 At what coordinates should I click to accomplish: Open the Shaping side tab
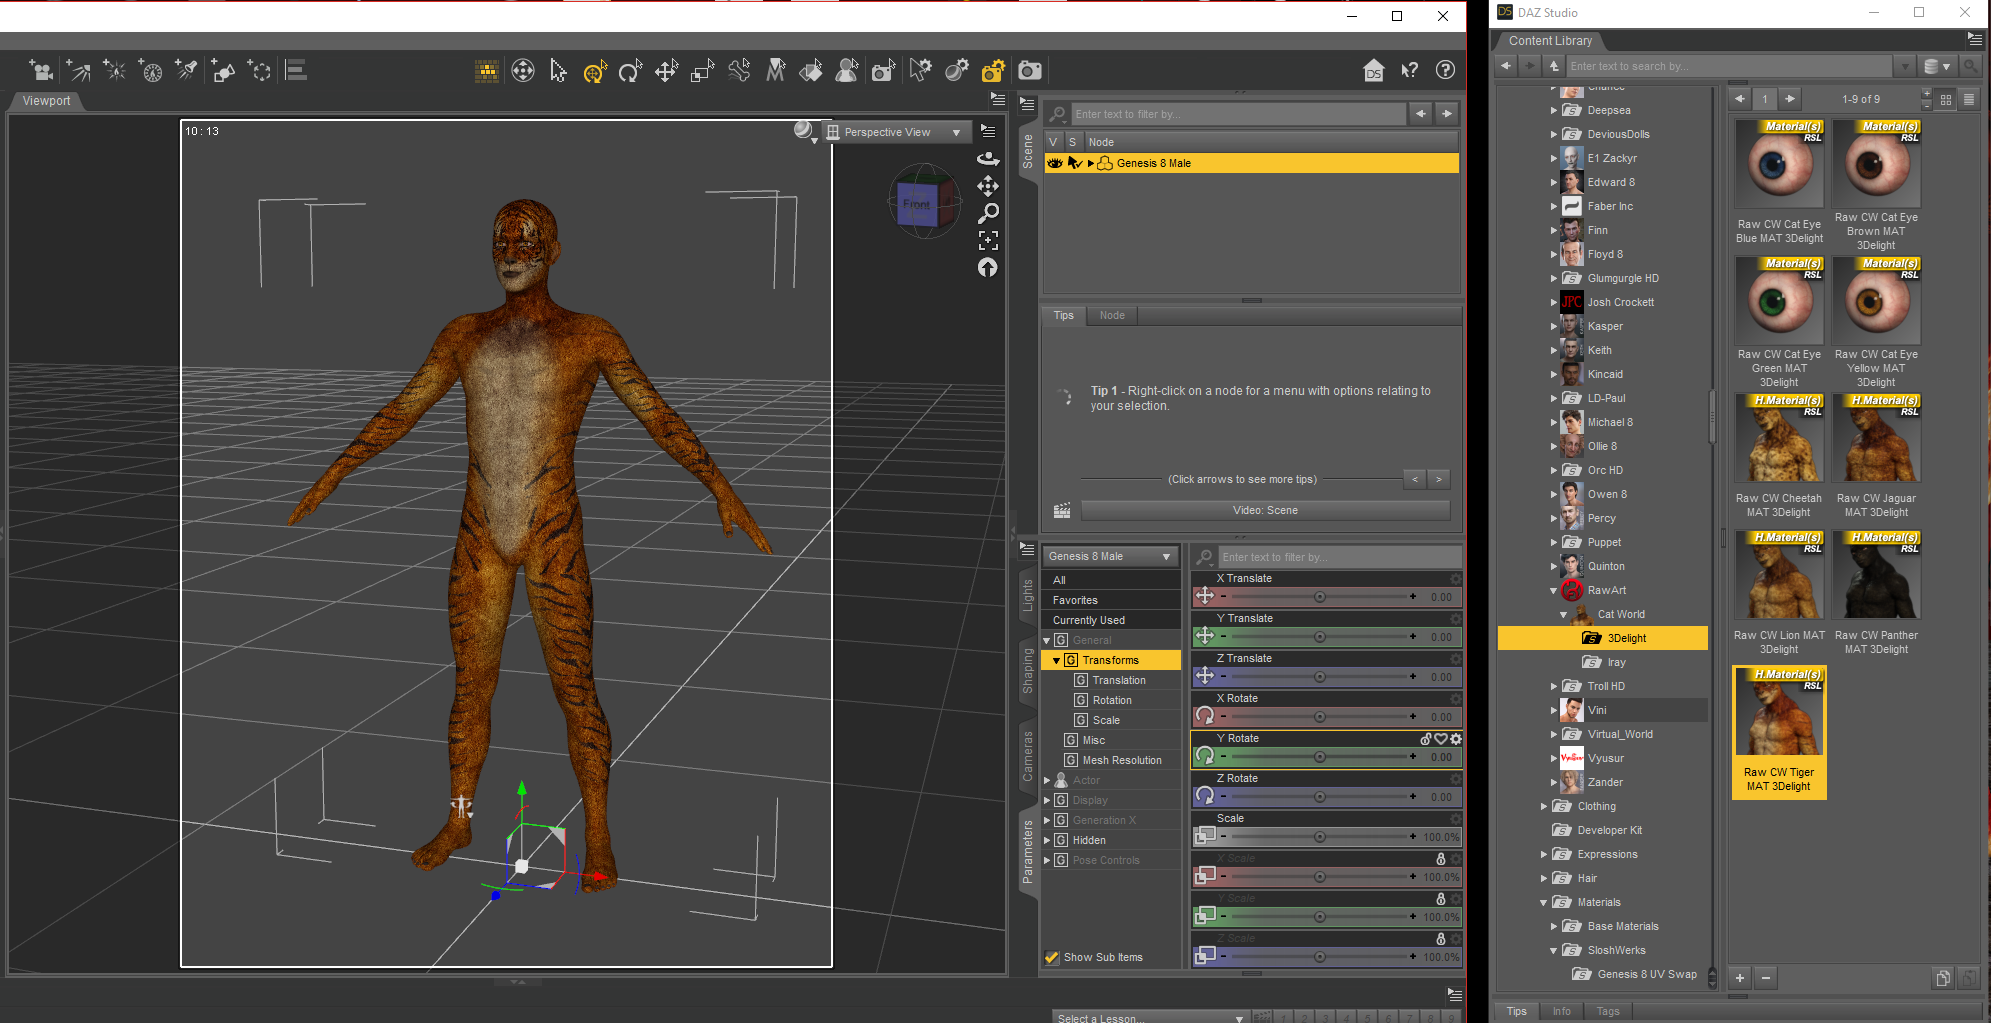tap(1027, 670)
